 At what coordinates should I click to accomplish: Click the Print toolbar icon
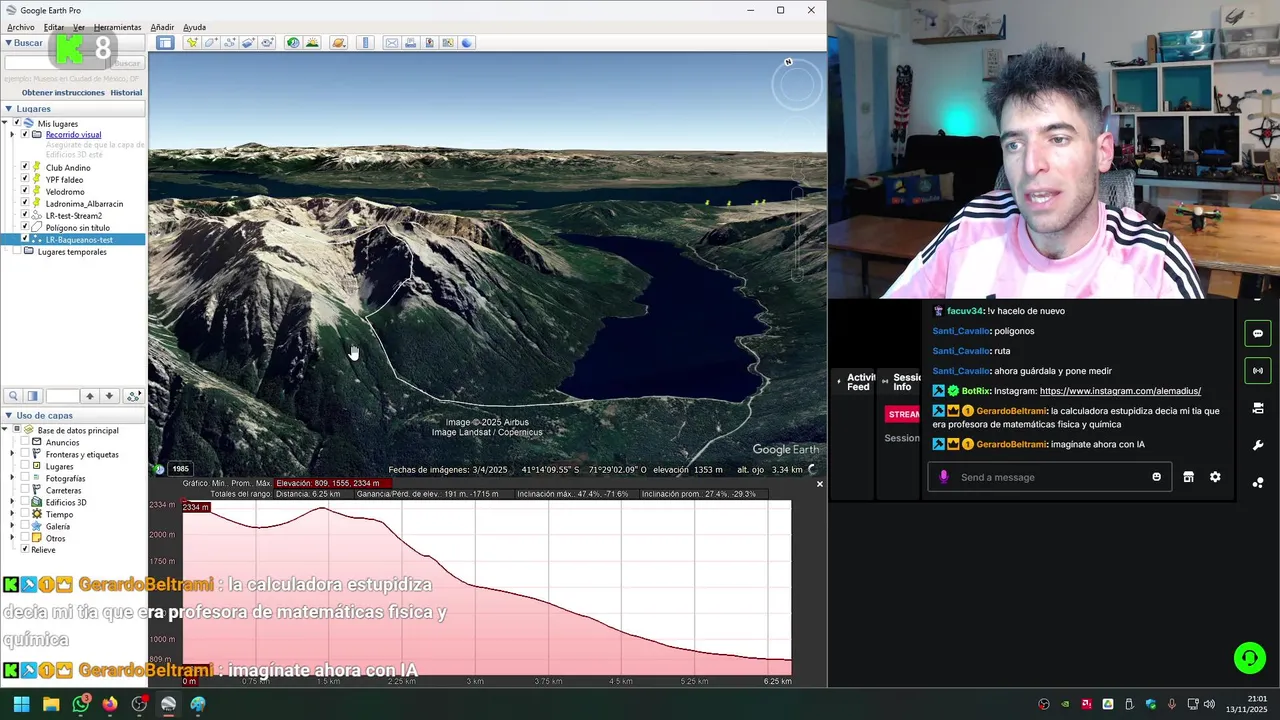pos(410,42)
